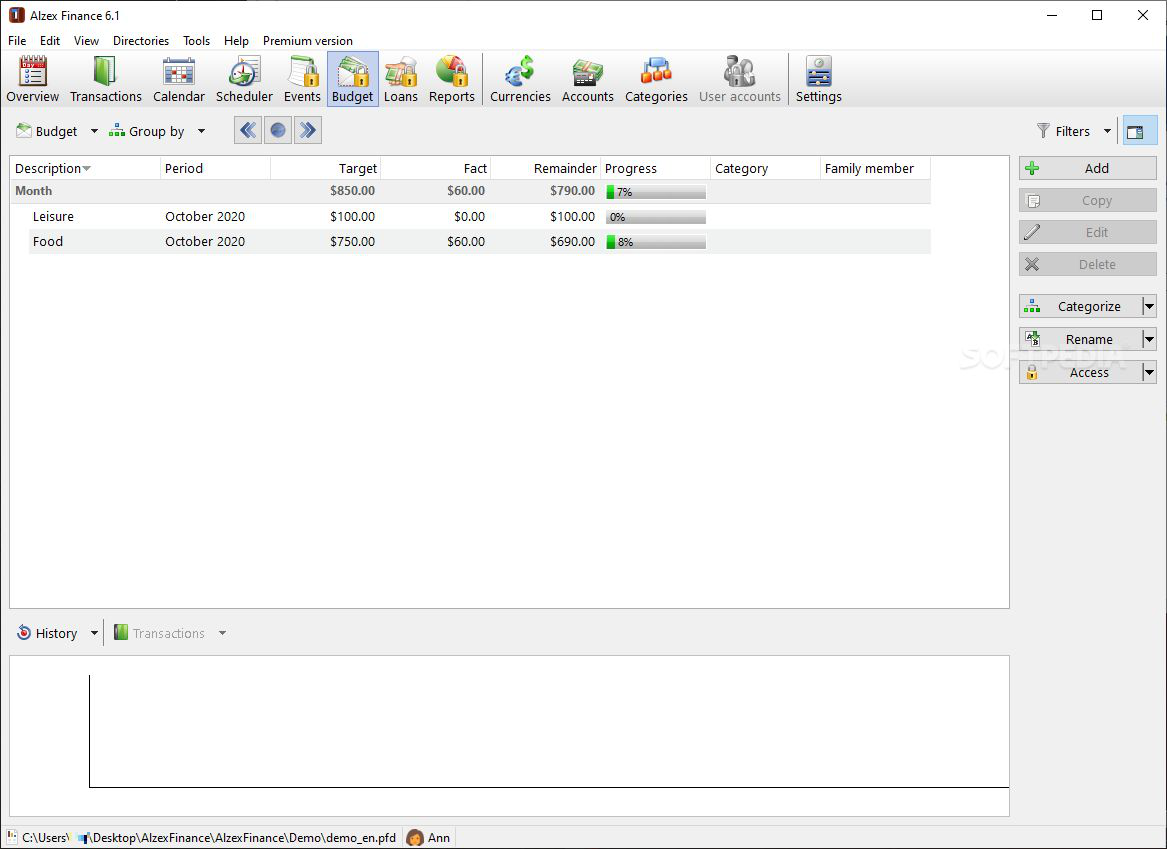Image resolution: width=1167 pixels, height=849 pixels.
Task: Open the Help menu
Action: coord(236,41)
